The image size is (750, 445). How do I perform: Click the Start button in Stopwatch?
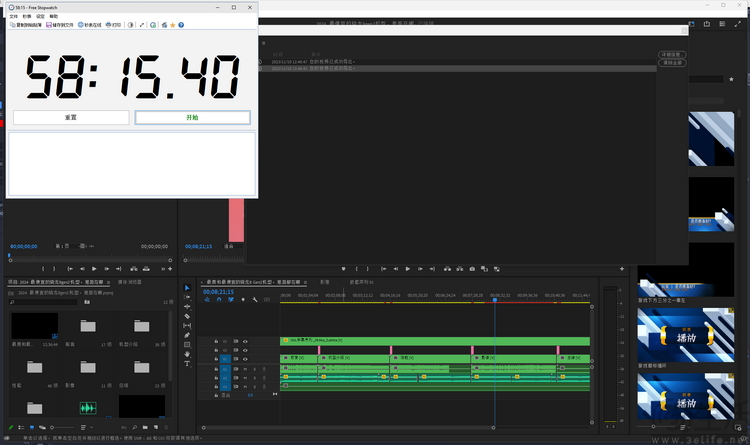(192, 117)
